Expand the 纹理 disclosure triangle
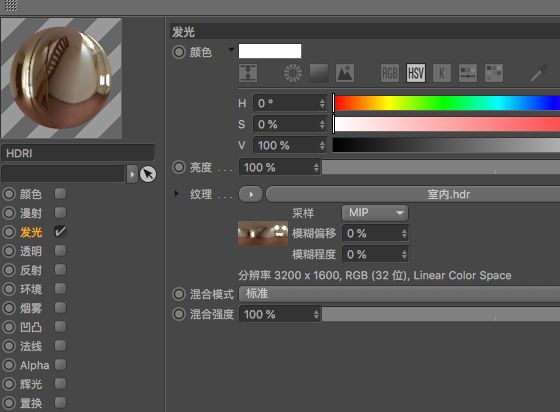 pos(176,194)
